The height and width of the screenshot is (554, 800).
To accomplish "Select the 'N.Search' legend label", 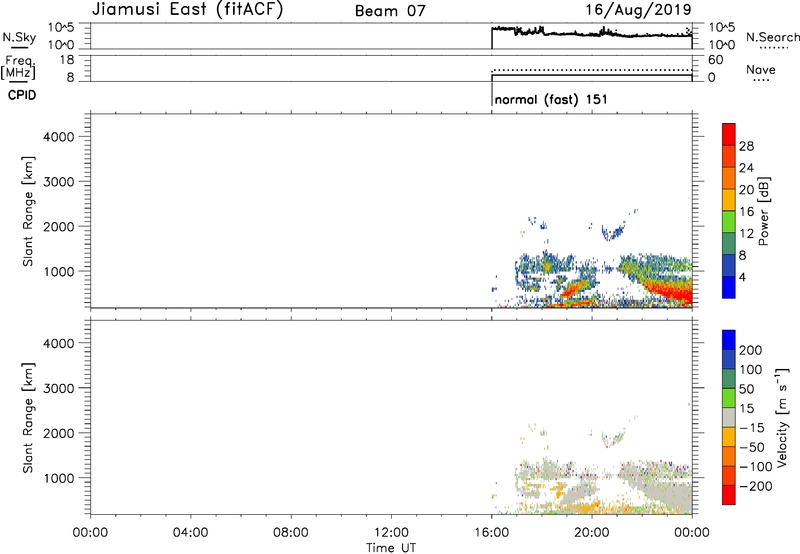I will 772,37.
